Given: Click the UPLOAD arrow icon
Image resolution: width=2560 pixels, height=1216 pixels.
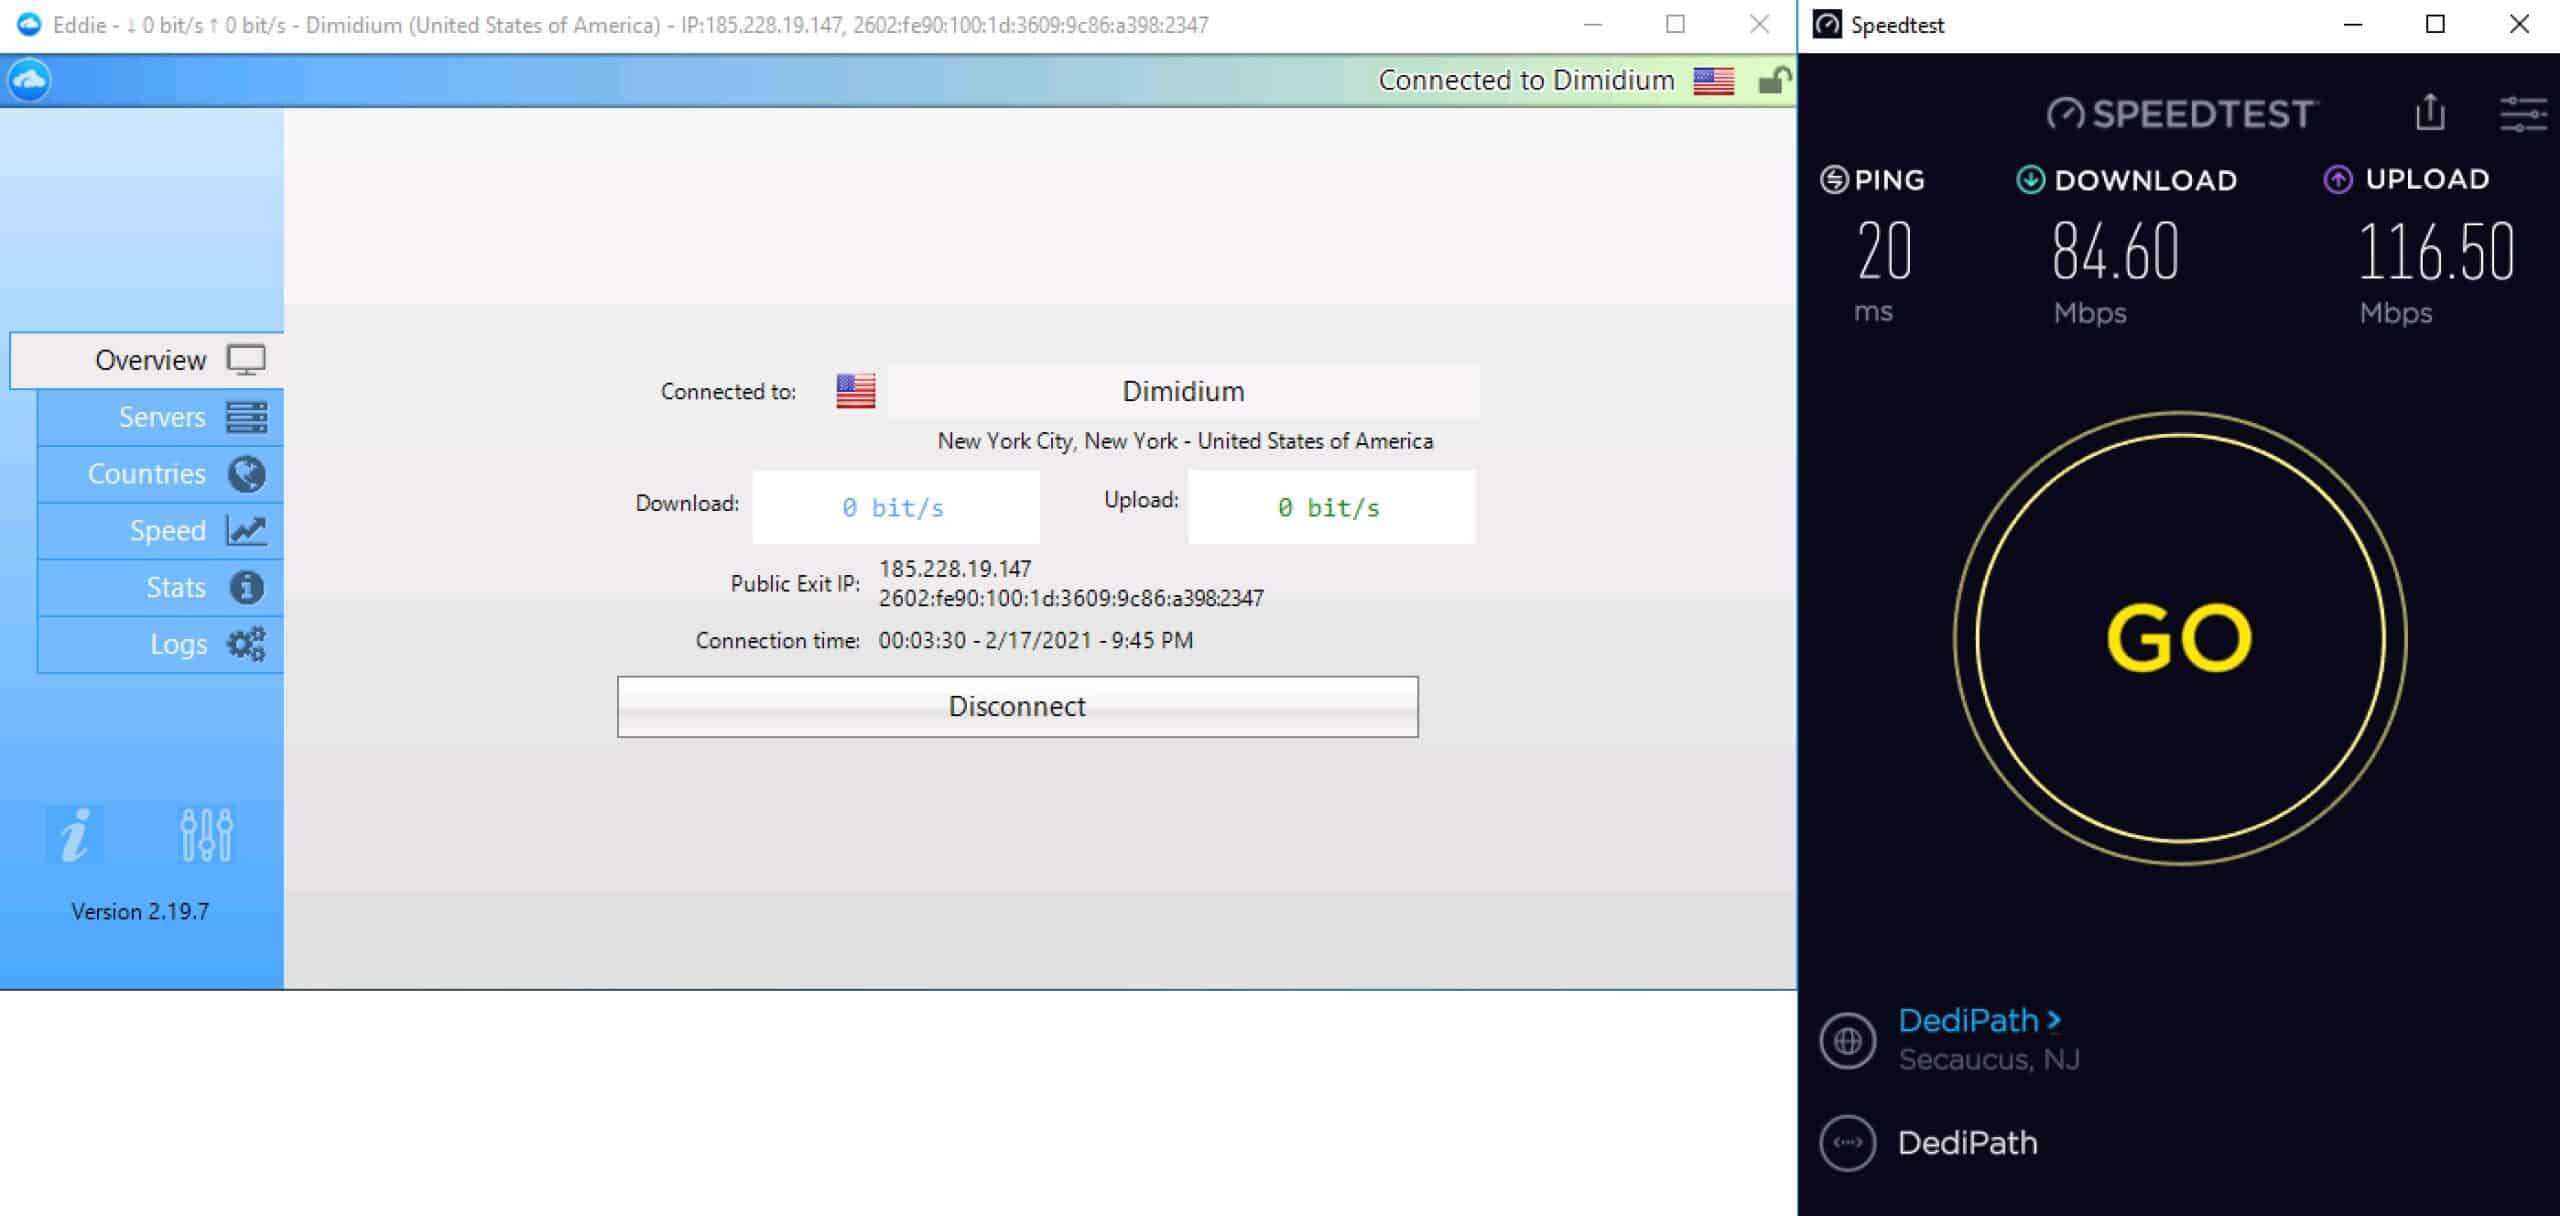Looking at the screenshot, I should pyautogui.click(x=2337, y=180).
